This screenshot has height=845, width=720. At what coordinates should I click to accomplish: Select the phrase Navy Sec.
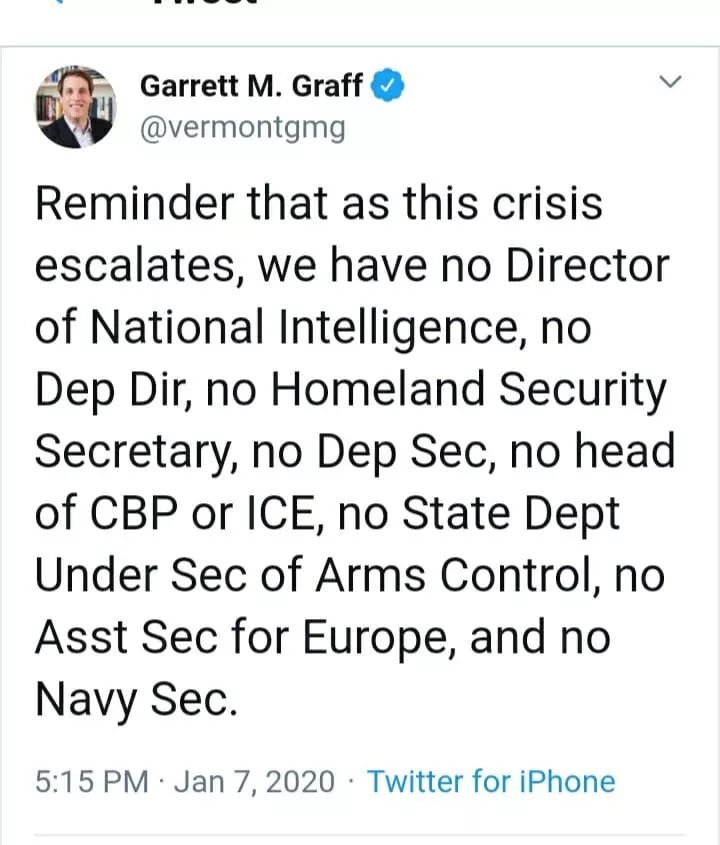tap(136, 700)
